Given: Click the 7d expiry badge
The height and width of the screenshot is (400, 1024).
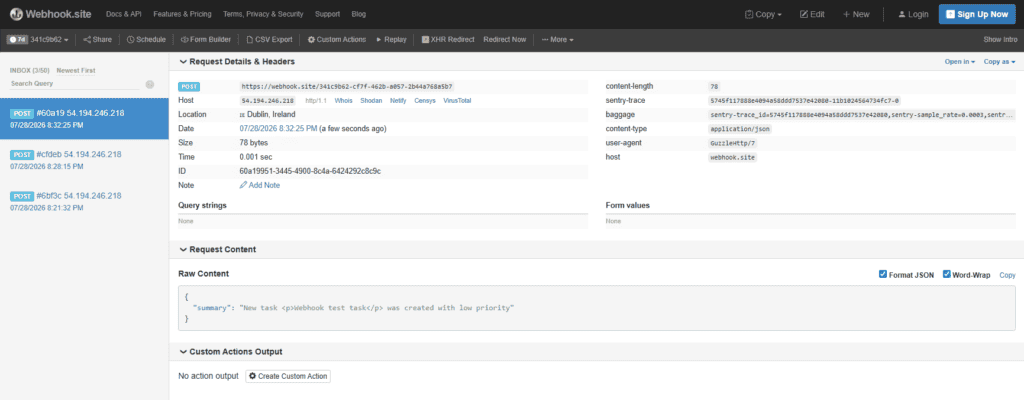Looking at the screenshot, I should (x=17, y=39).
